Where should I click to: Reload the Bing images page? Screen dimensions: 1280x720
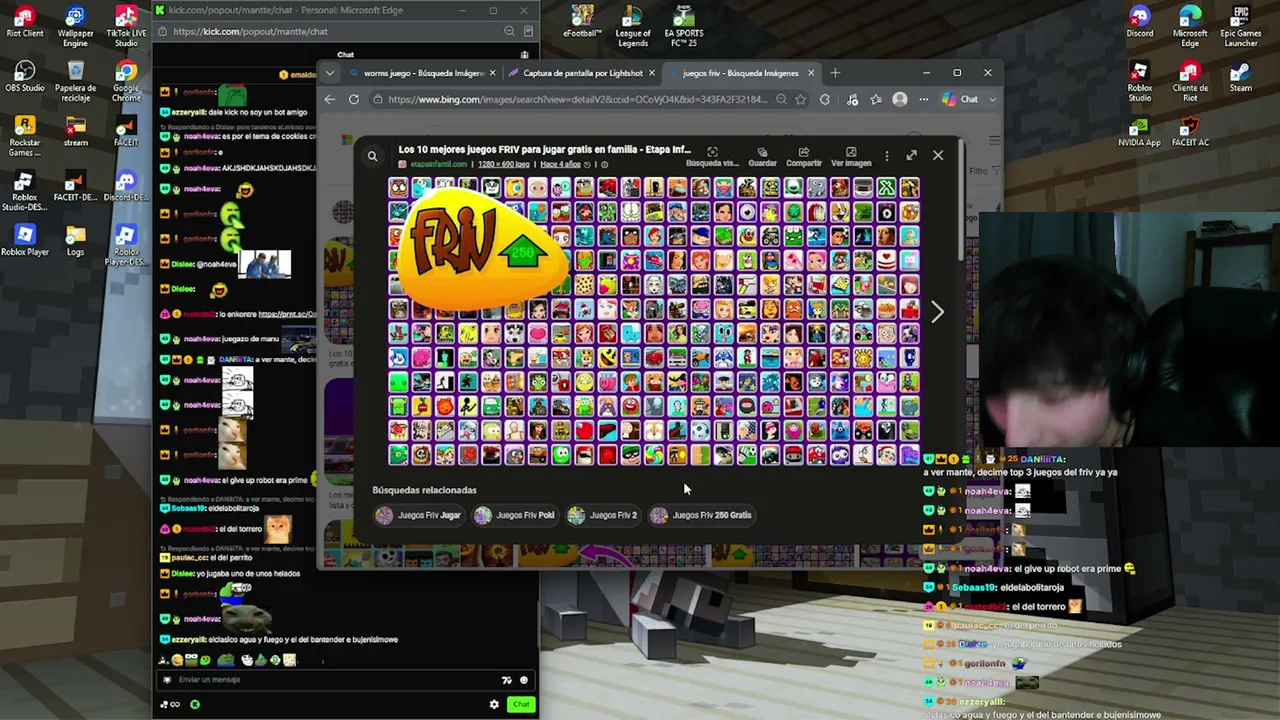tap(354, 99)
